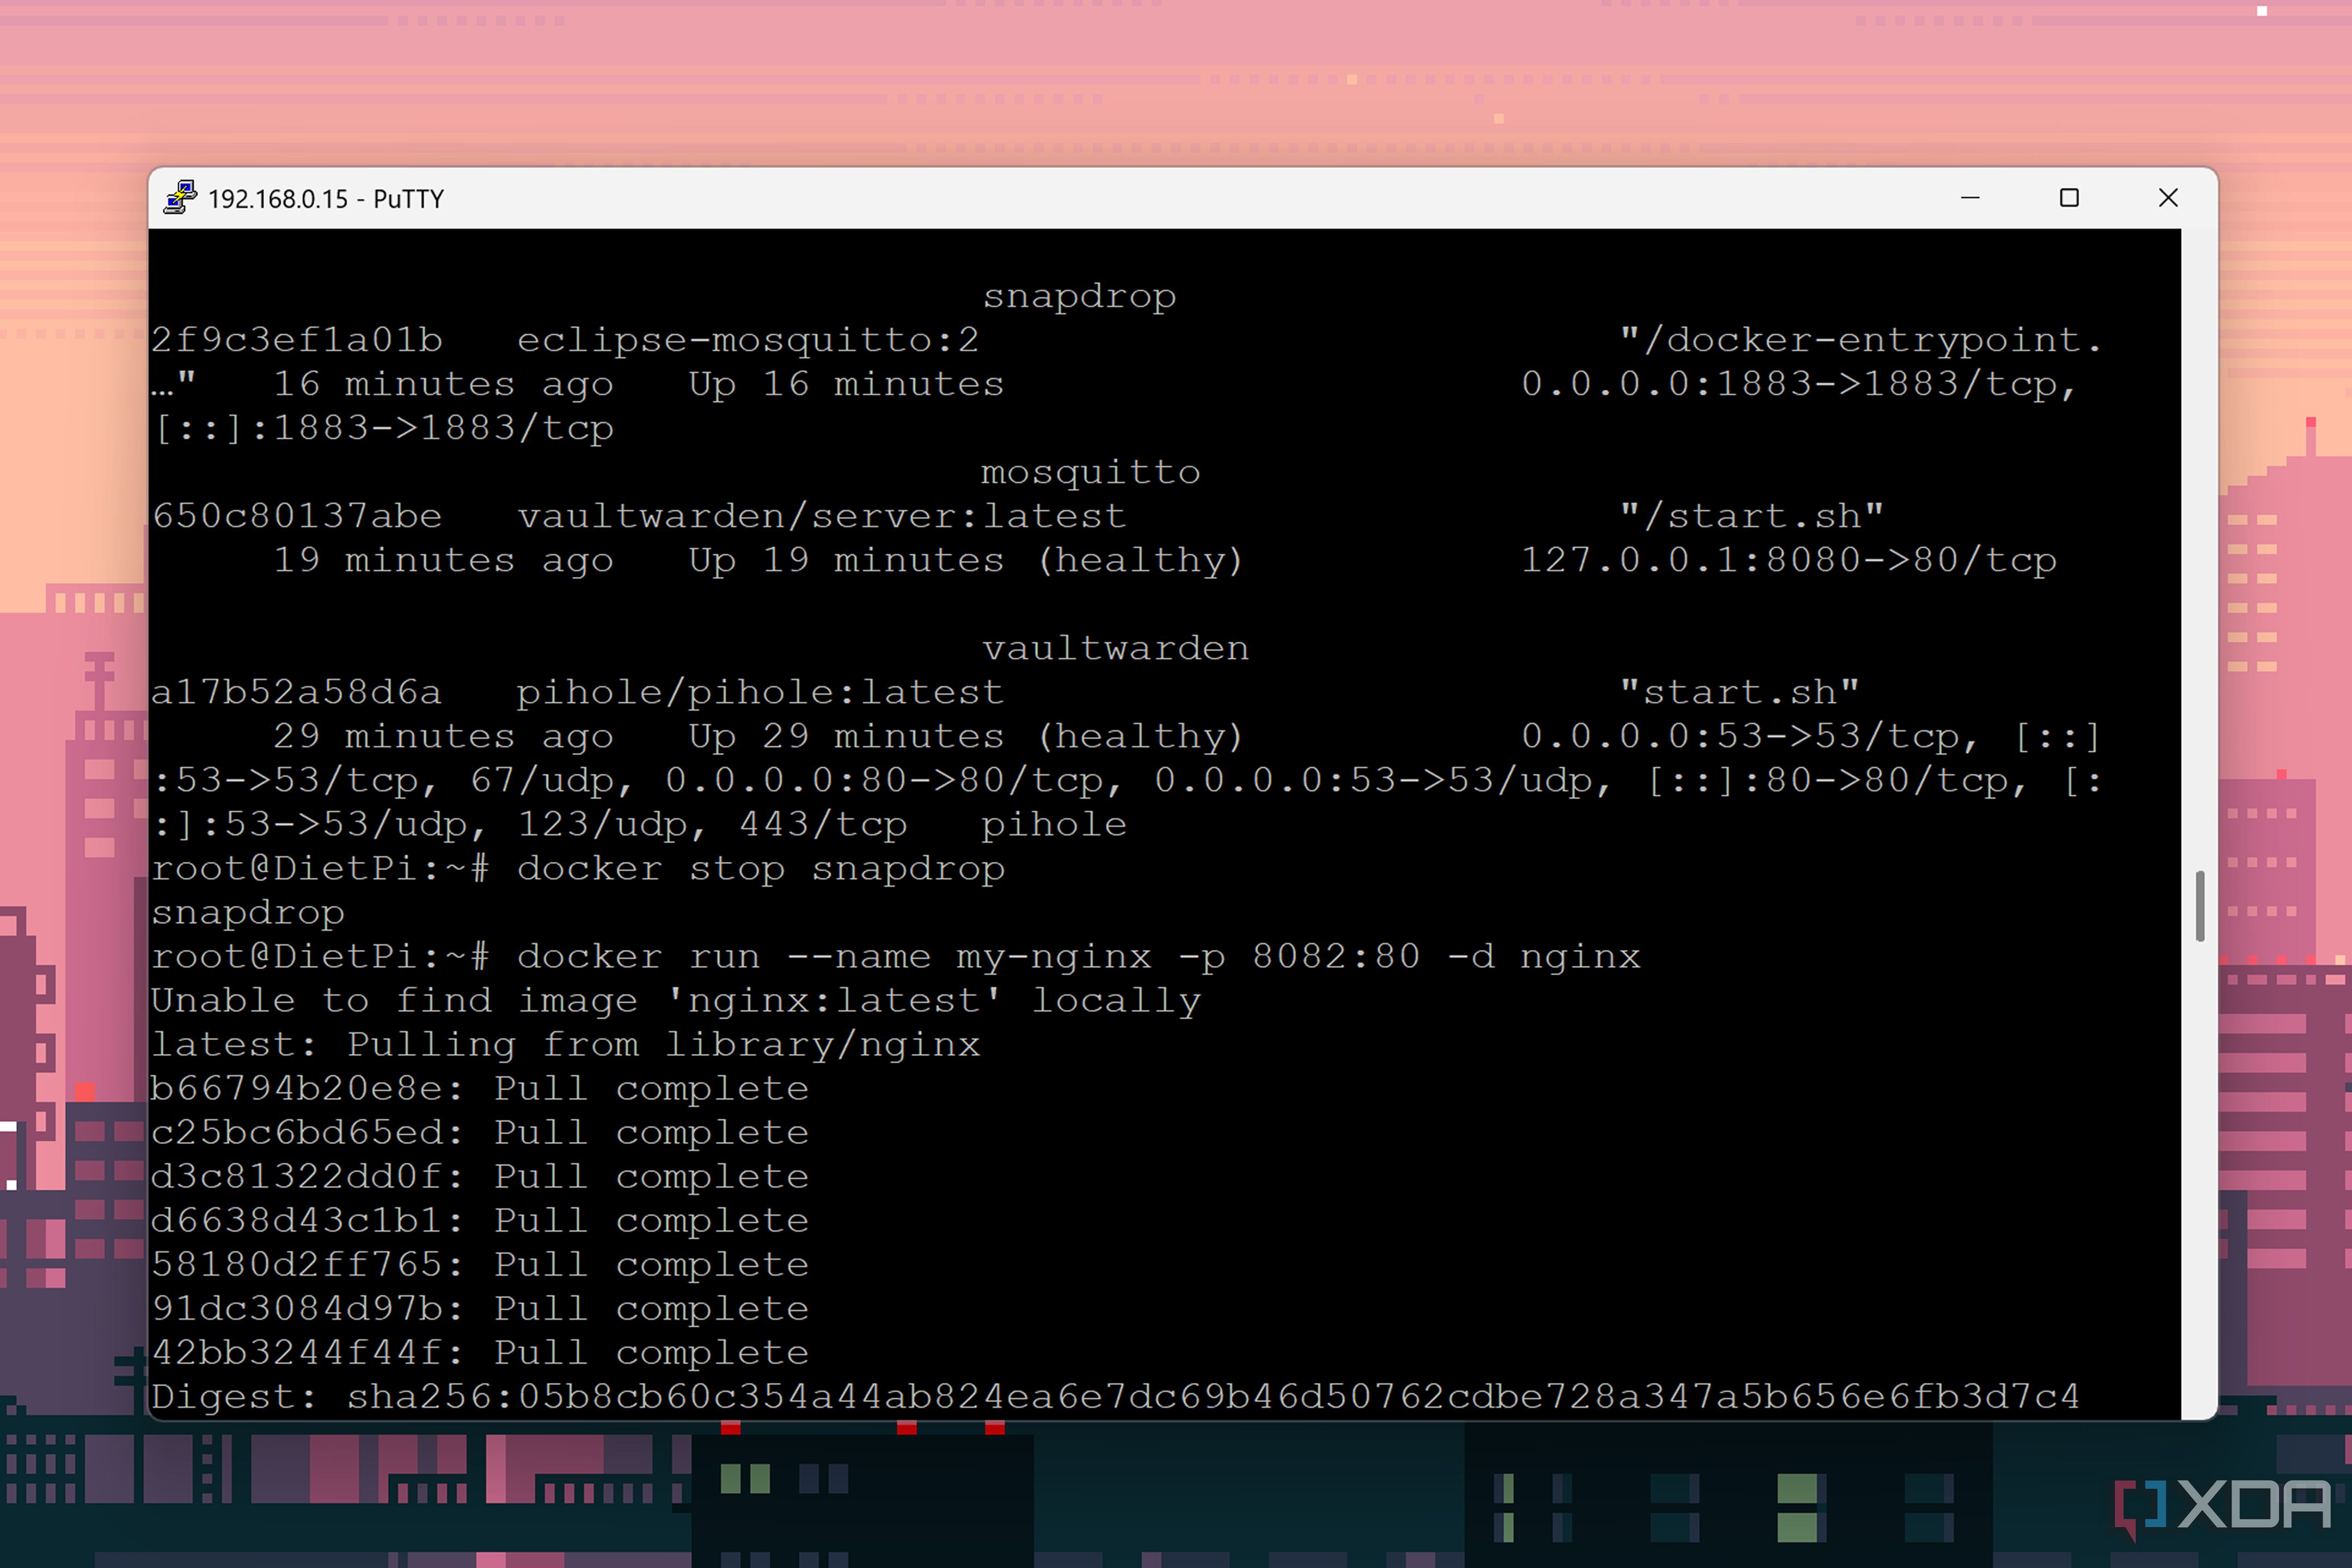Click port '127.0.0.1:8080->80/tcp'

[1789, 560]
